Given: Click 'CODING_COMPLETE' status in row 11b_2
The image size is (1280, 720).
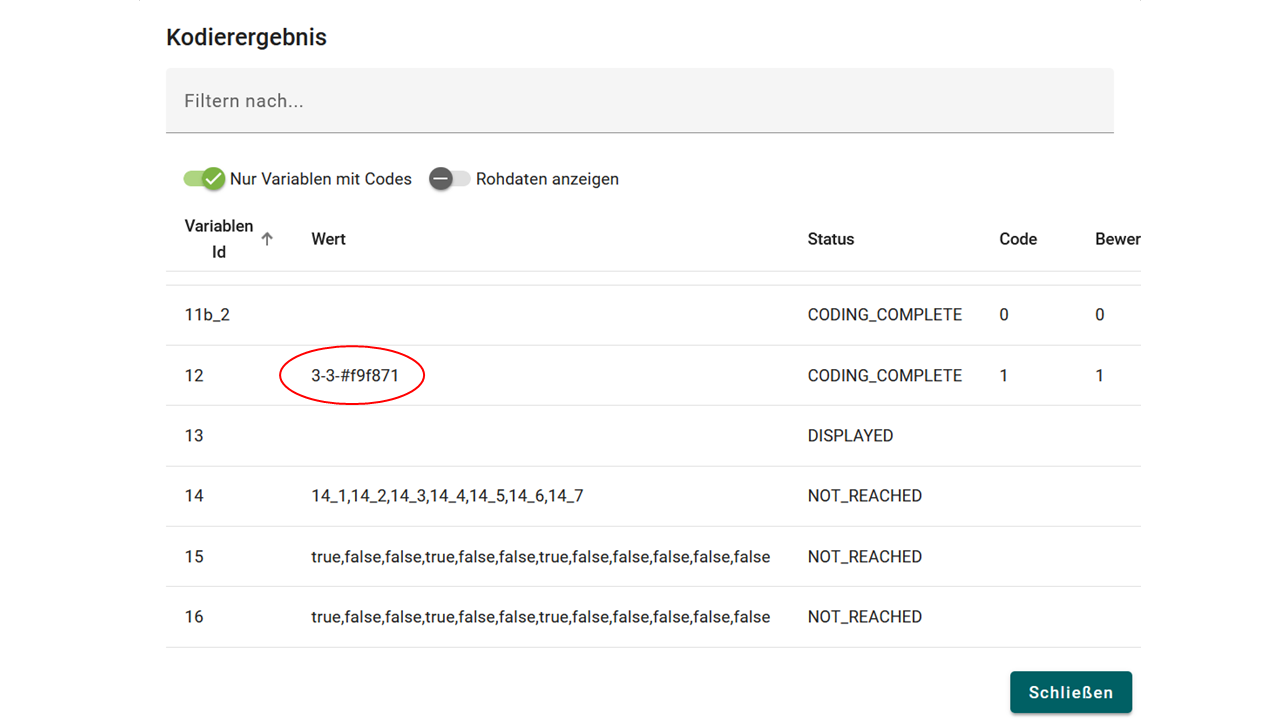Looking at the screenshot, I should (x=885, y=315).
